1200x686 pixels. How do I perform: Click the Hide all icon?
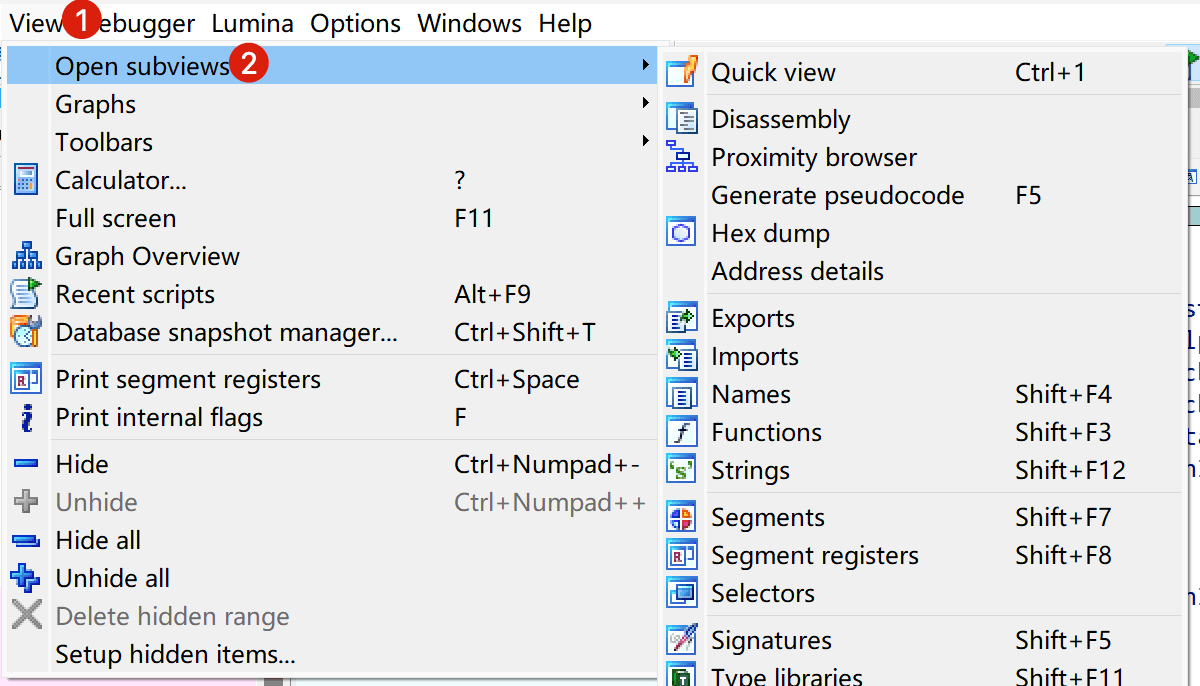(26, 540)
